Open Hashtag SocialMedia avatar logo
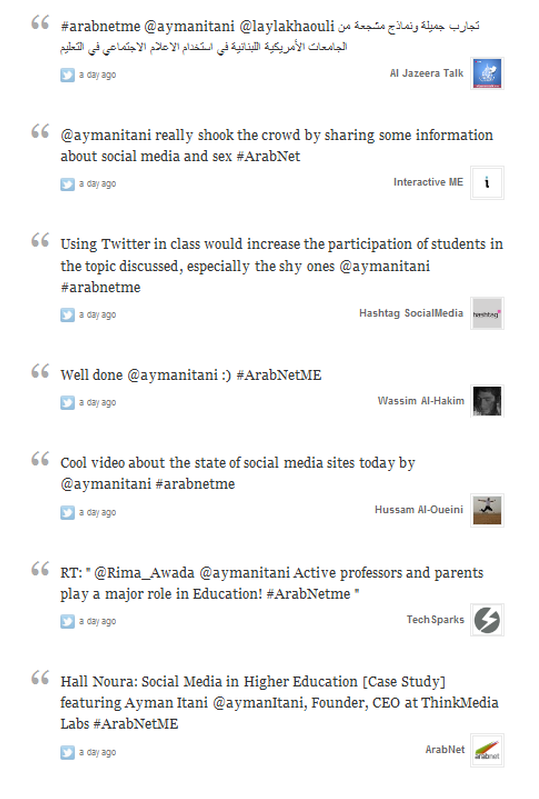This screenshot has width=539, height=799. (x=487, y=313)
